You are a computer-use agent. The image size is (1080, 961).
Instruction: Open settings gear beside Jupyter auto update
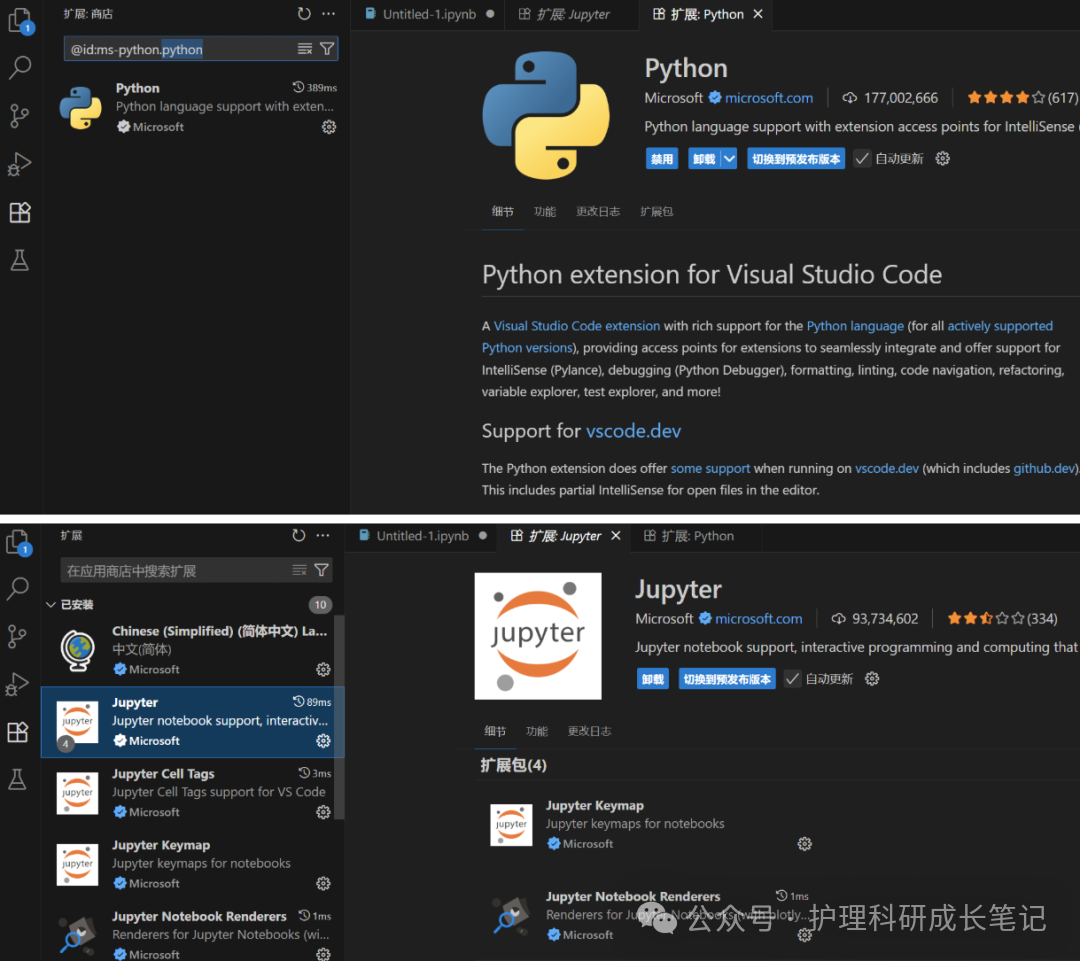pyautogui.click(x=872, y=679)
